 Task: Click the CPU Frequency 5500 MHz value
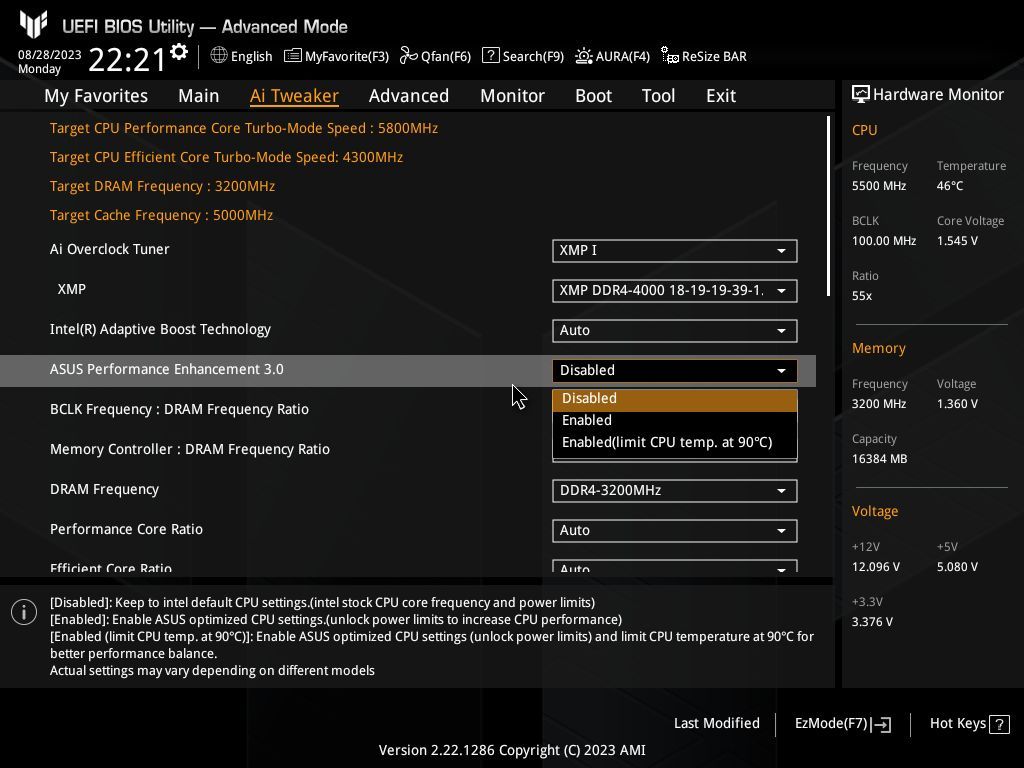(878, 186)
